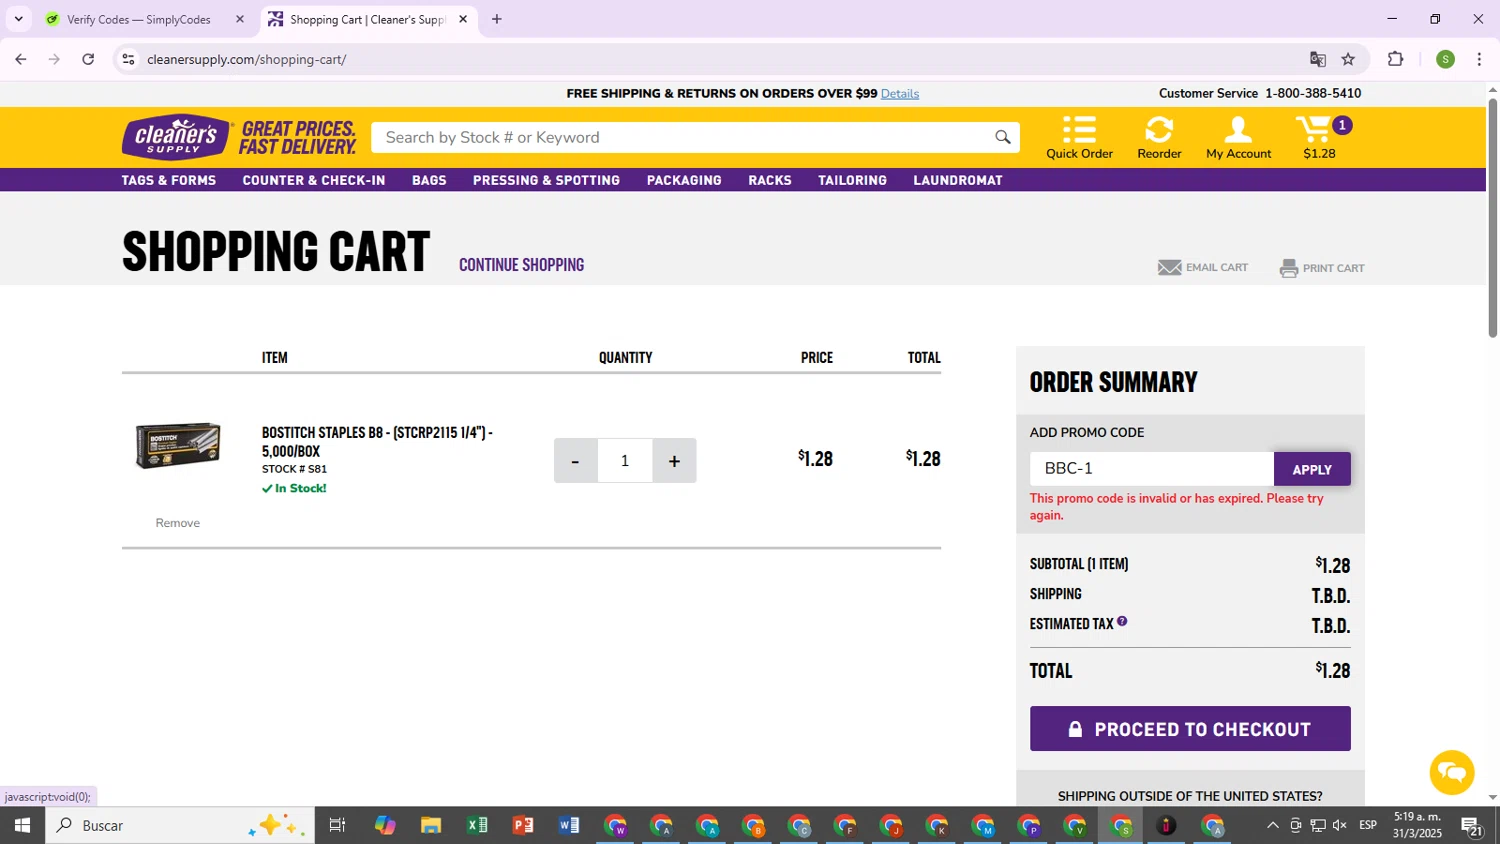Launch Word from the taskbar
Viewport: 1500px width, 844px height.
(569, 825)
